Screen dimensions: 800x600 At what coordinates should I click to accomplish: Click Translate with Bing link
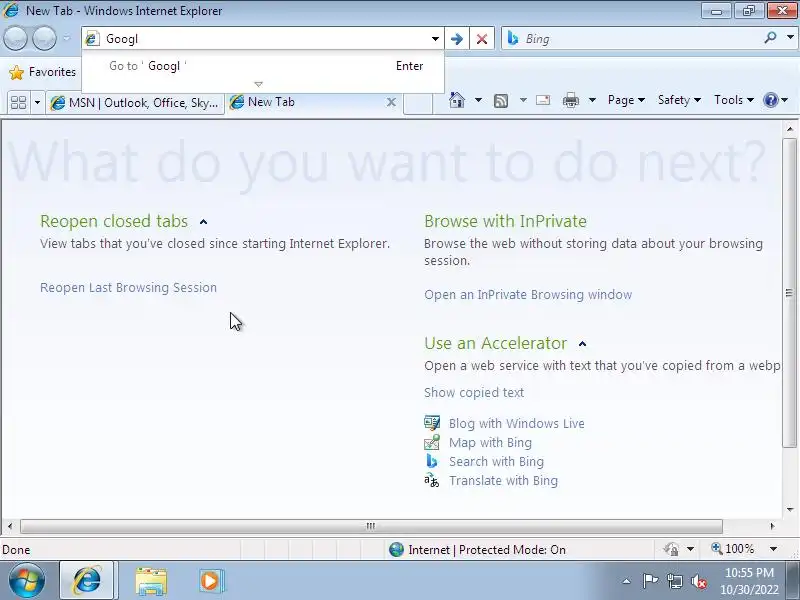pos(504,480)
